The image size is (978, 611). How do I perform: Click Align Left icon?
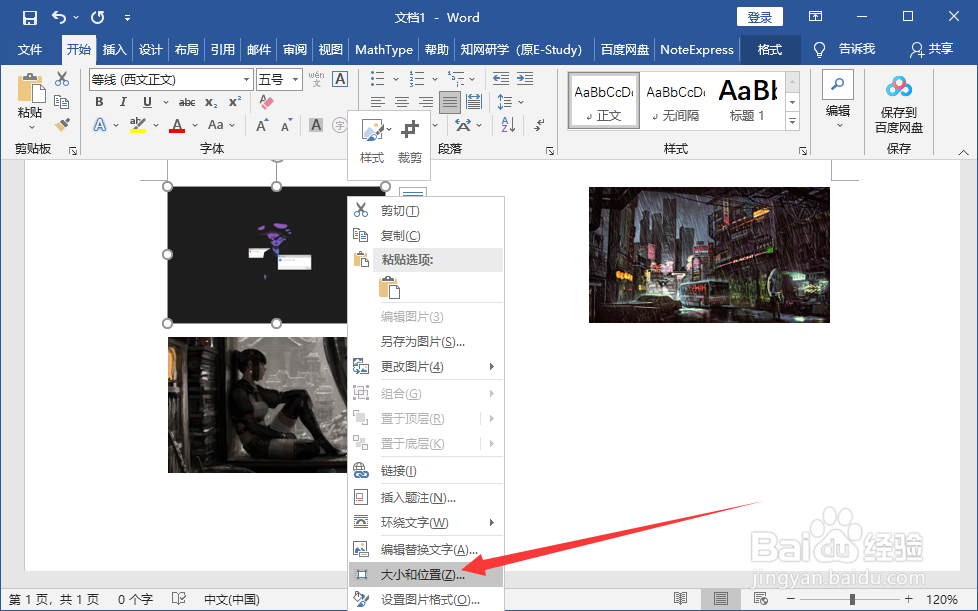point(377,102)
